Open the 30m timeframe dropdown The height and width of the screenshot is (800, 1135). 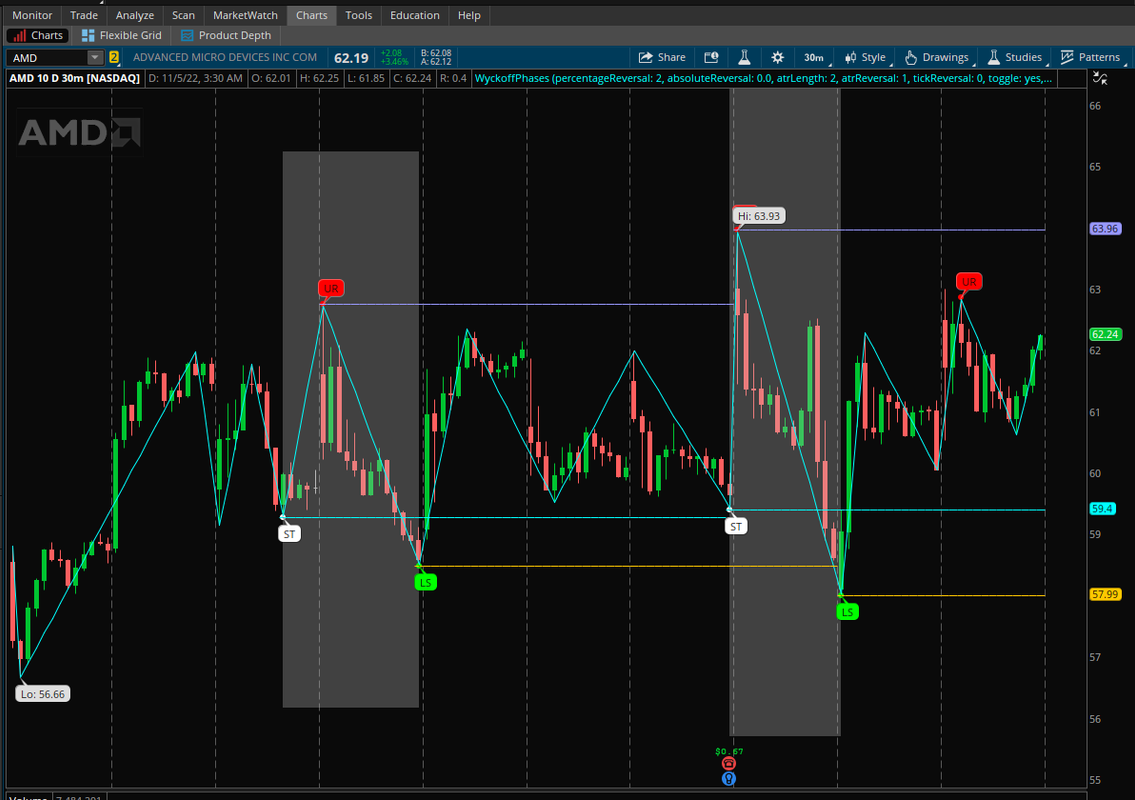pyautogui.click(x=814, y=57)
